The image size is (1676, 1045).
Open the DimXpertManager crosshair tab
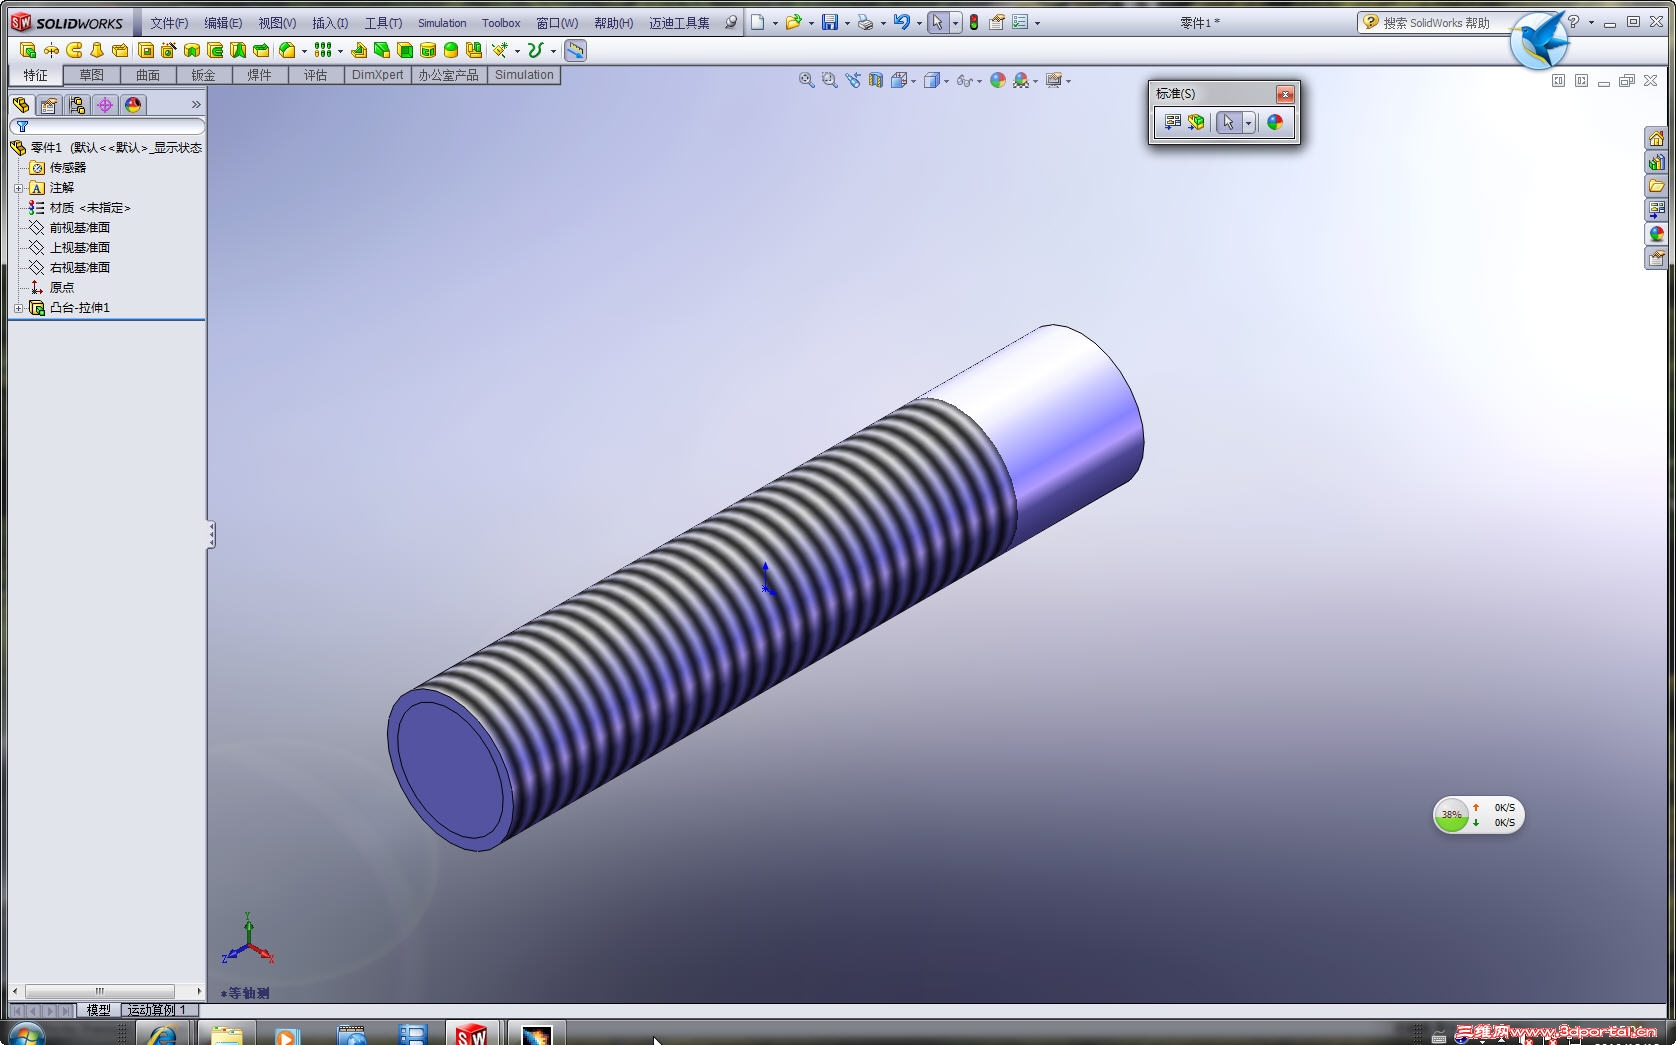pos(105,105)
